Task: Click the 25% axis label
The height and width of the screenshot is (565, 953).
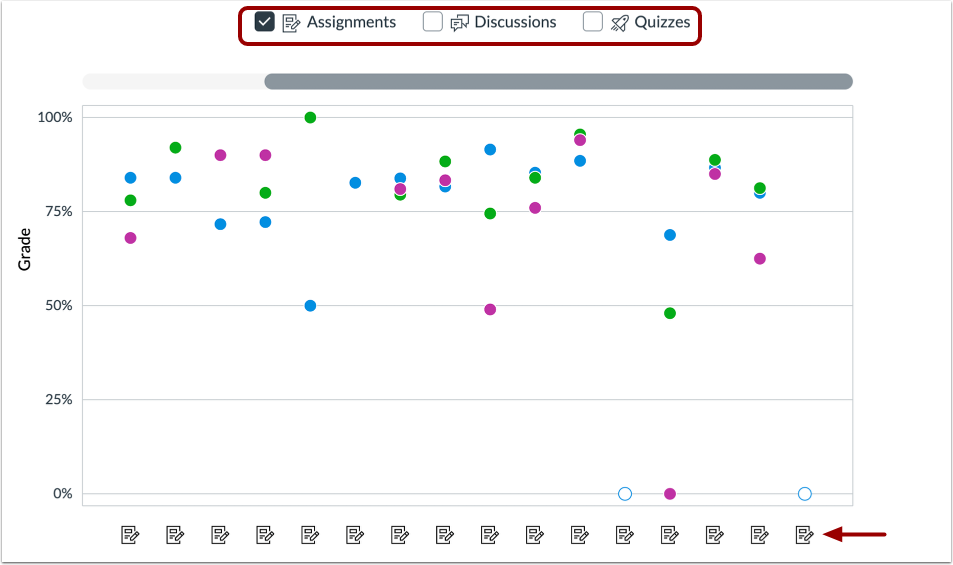Action: point(58,400)
